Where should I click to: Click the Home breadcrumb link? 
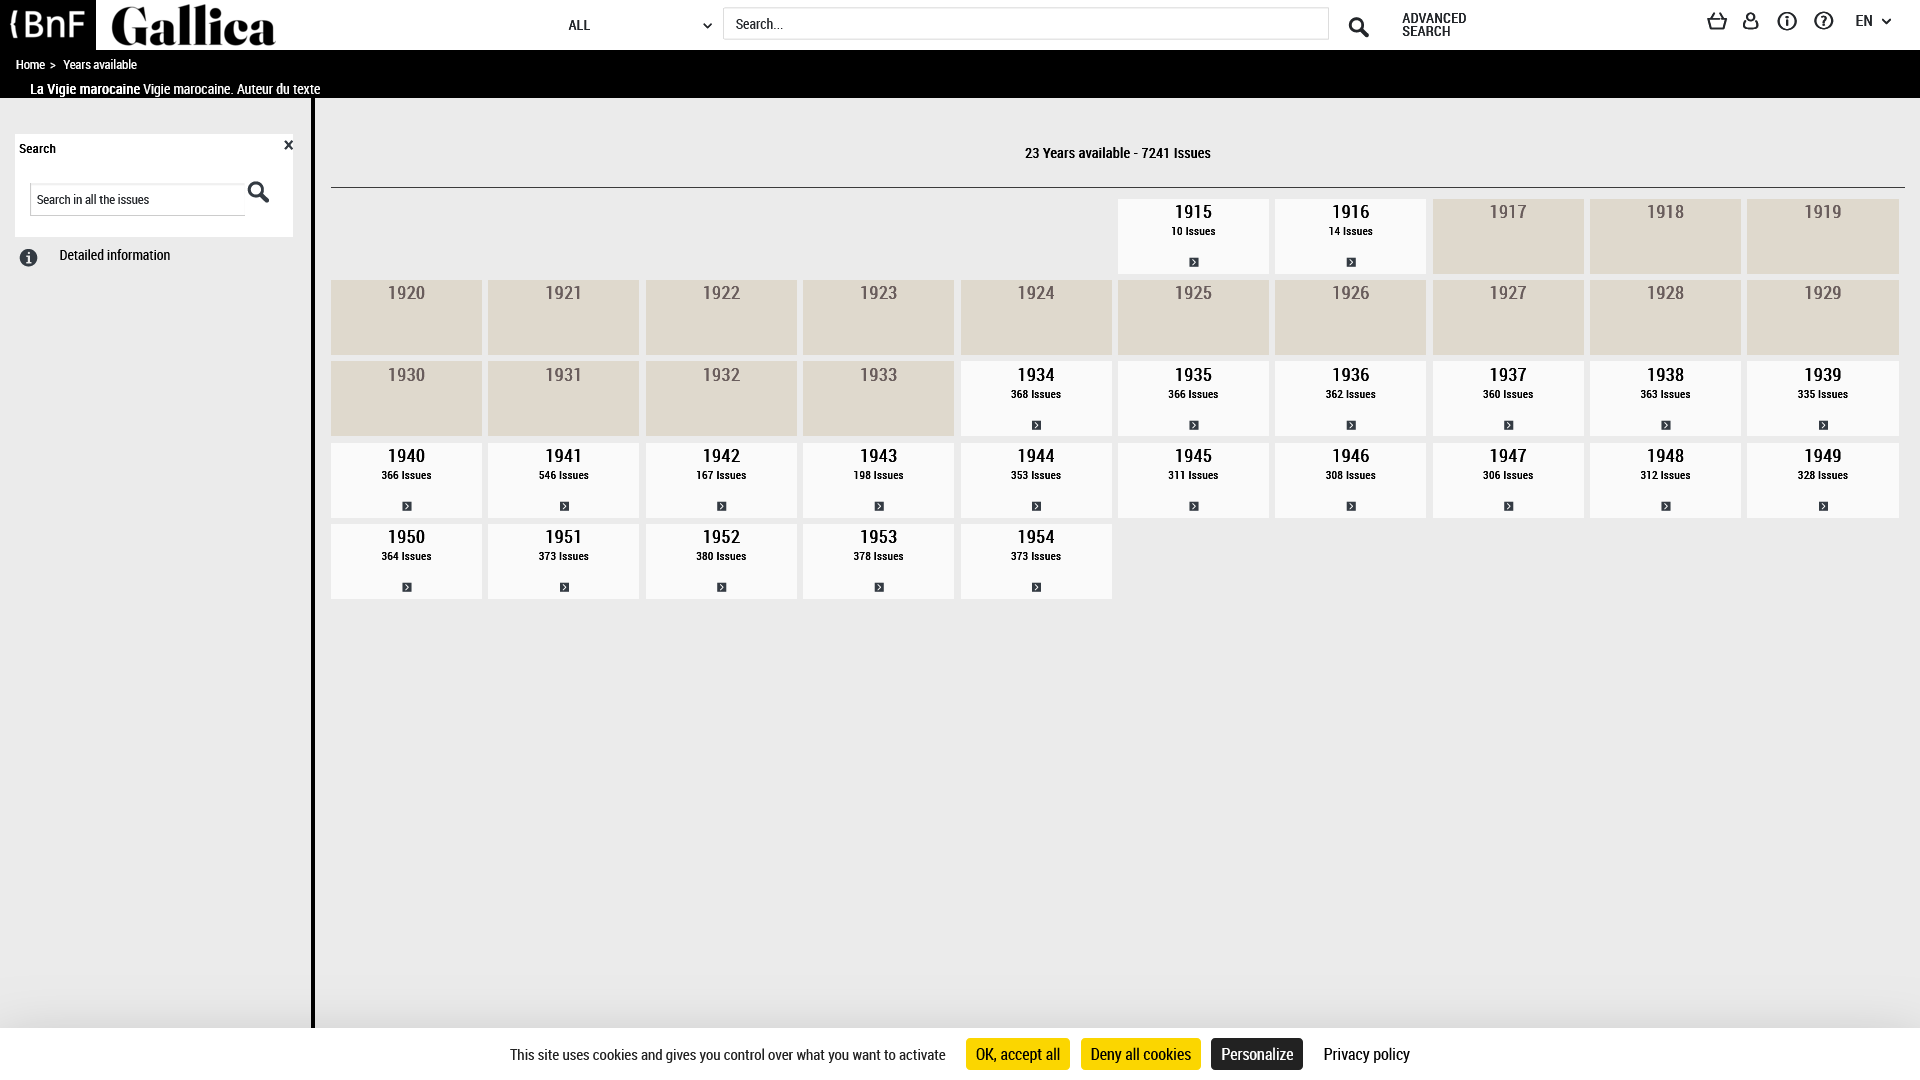pyautogui.click(x=30, y=65)
